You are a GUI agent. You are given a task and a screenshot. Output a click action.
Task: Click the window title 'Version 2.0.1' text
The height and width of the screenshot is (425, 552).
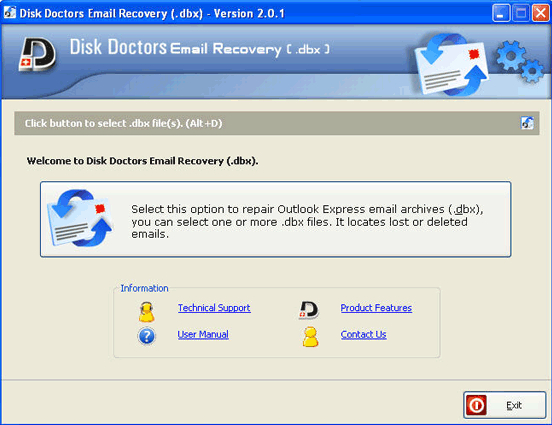249,14
